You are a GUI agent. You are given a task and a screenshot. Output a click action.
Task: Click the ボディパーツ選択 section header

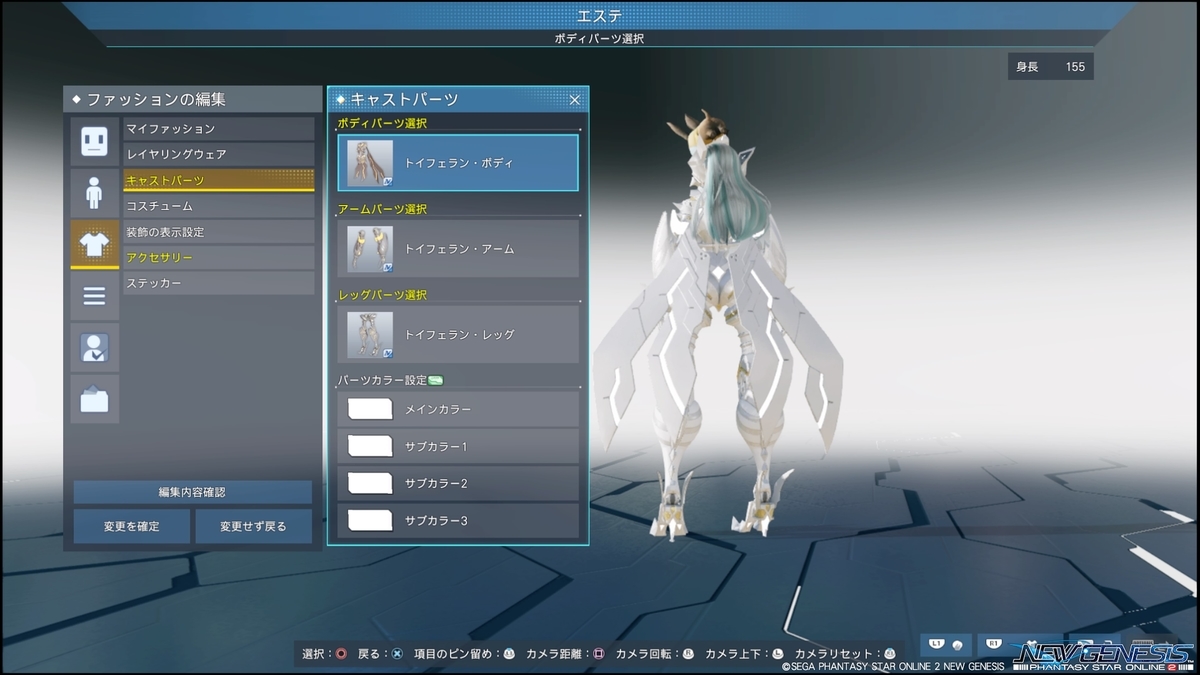point(382,123)
